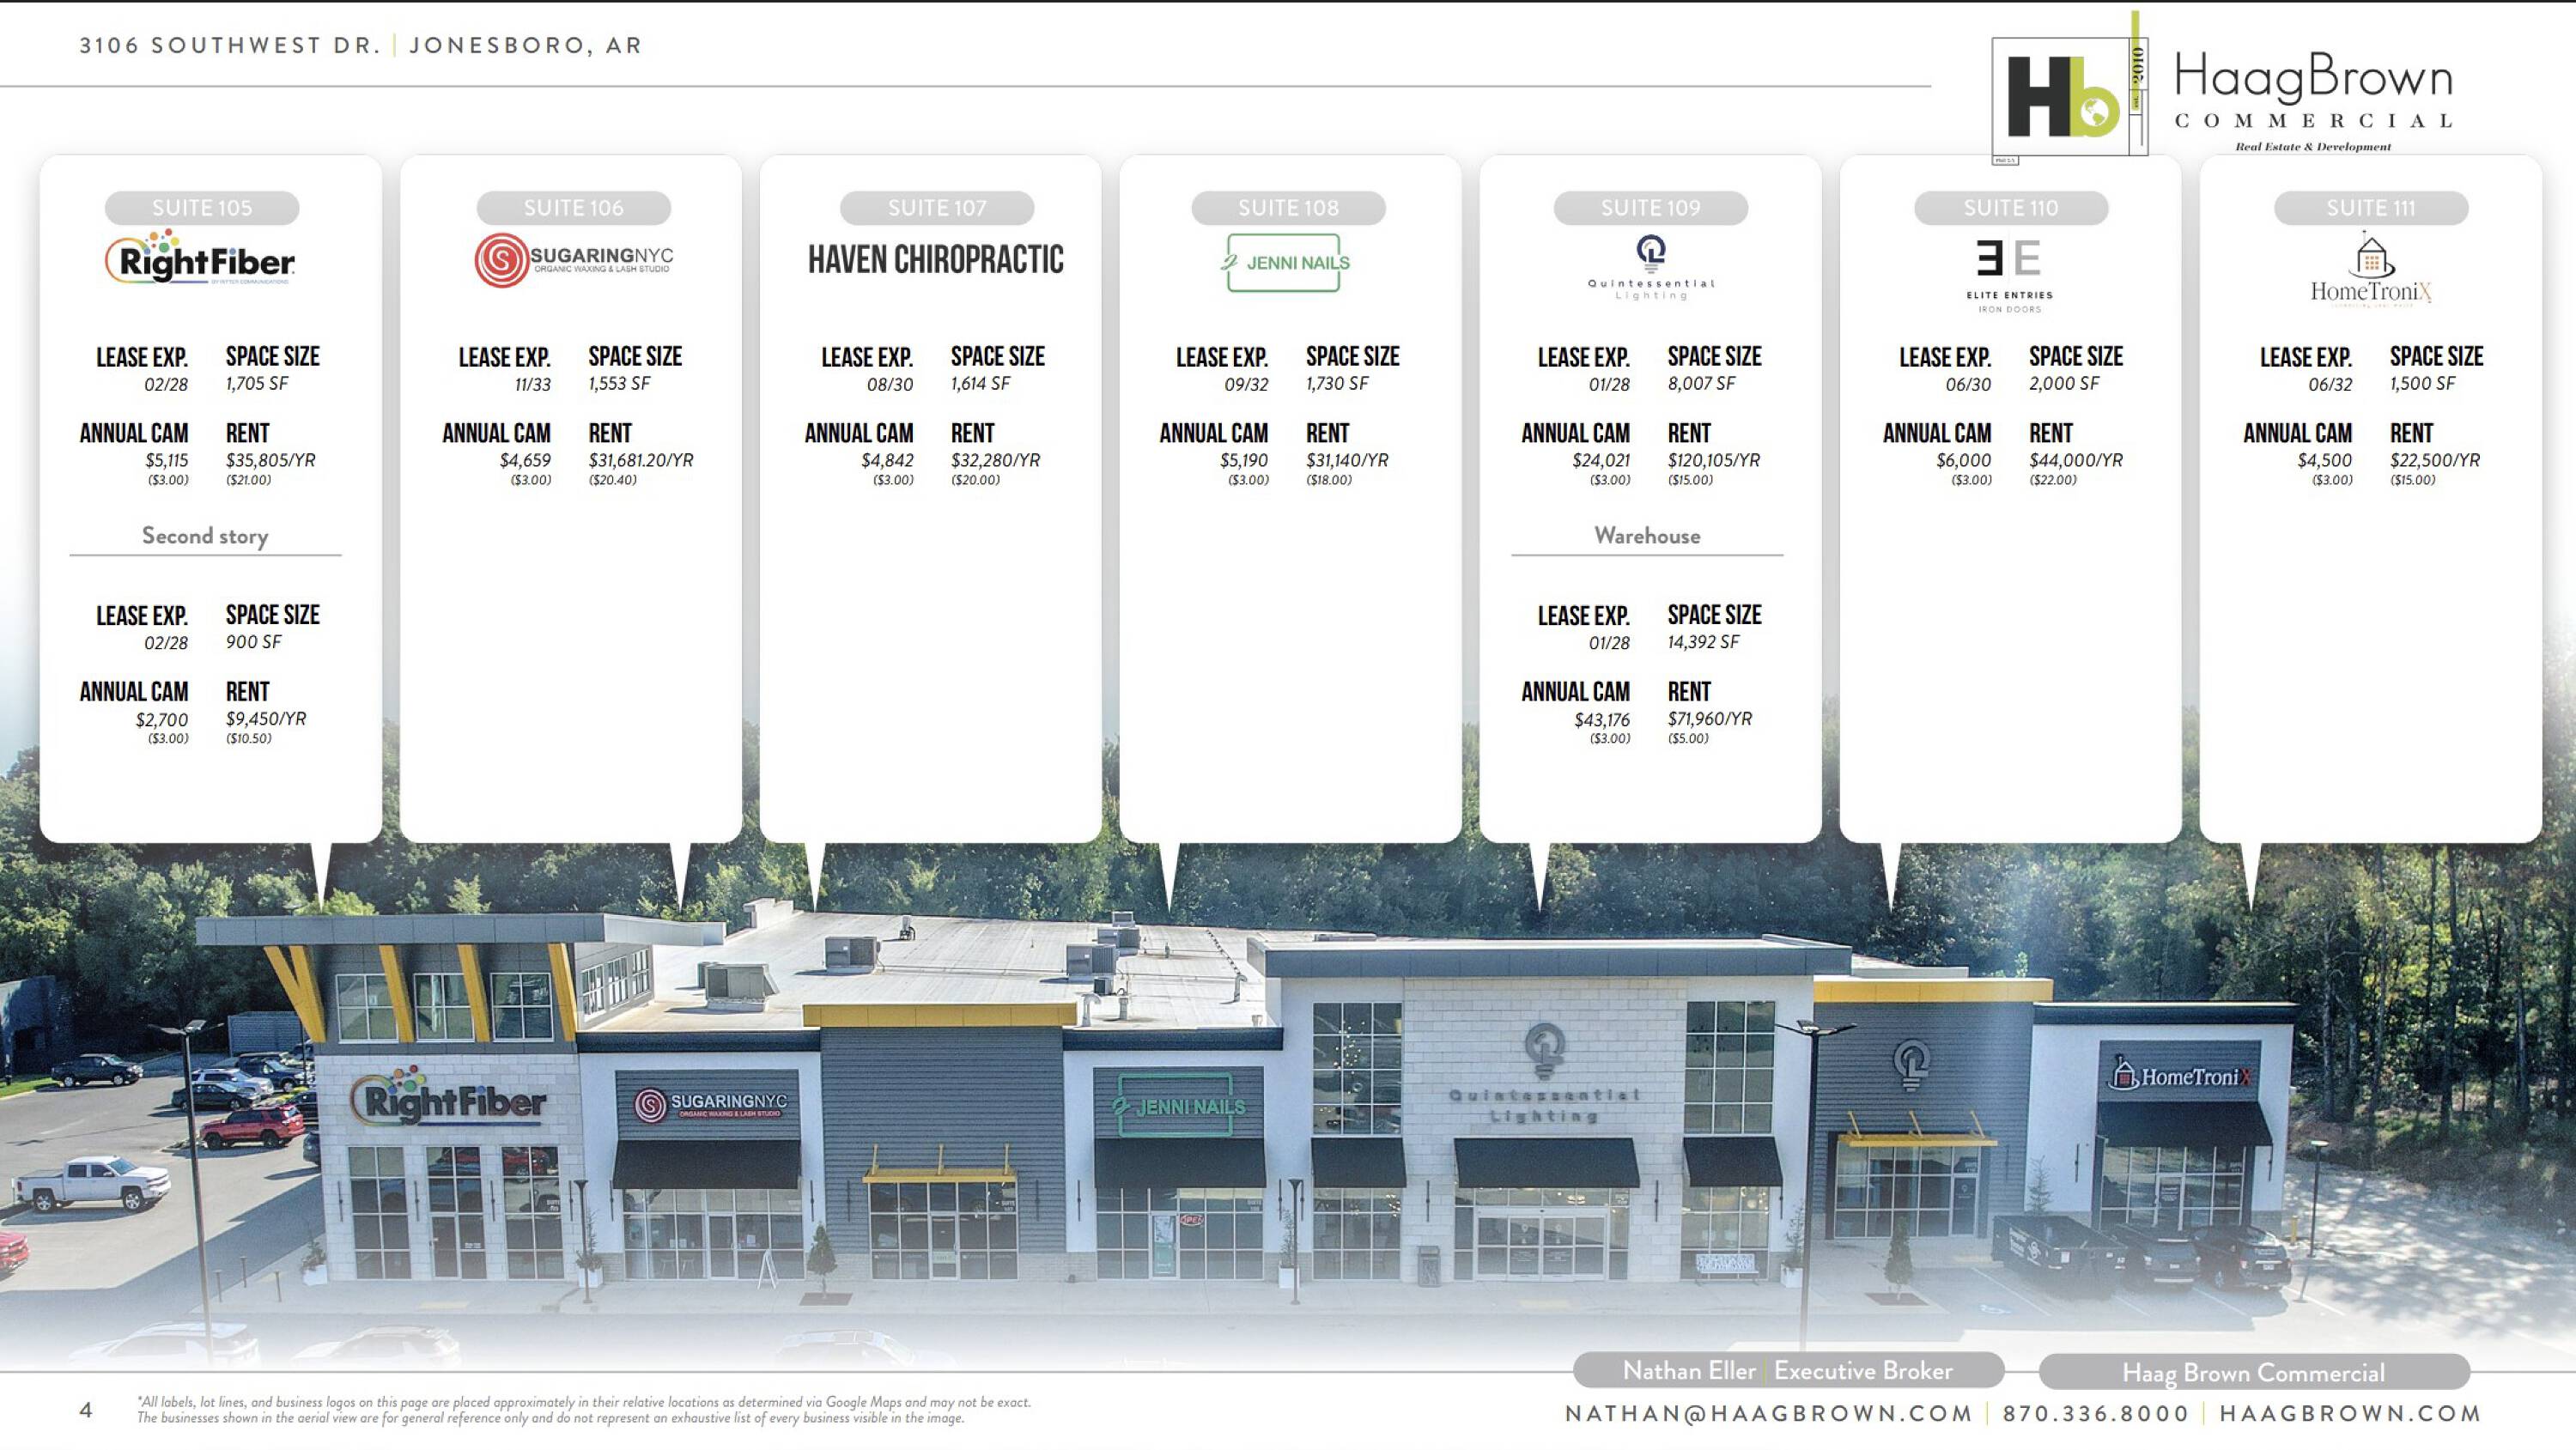Screen dimensions: 2576x1450
Task: Select the Suite 108 label pill
Action: pos(1288,208)
